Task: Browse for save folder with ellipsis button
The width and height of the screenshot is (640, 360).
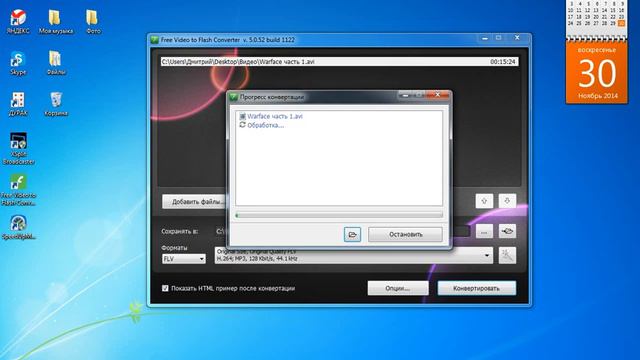Action: (484, 231)
